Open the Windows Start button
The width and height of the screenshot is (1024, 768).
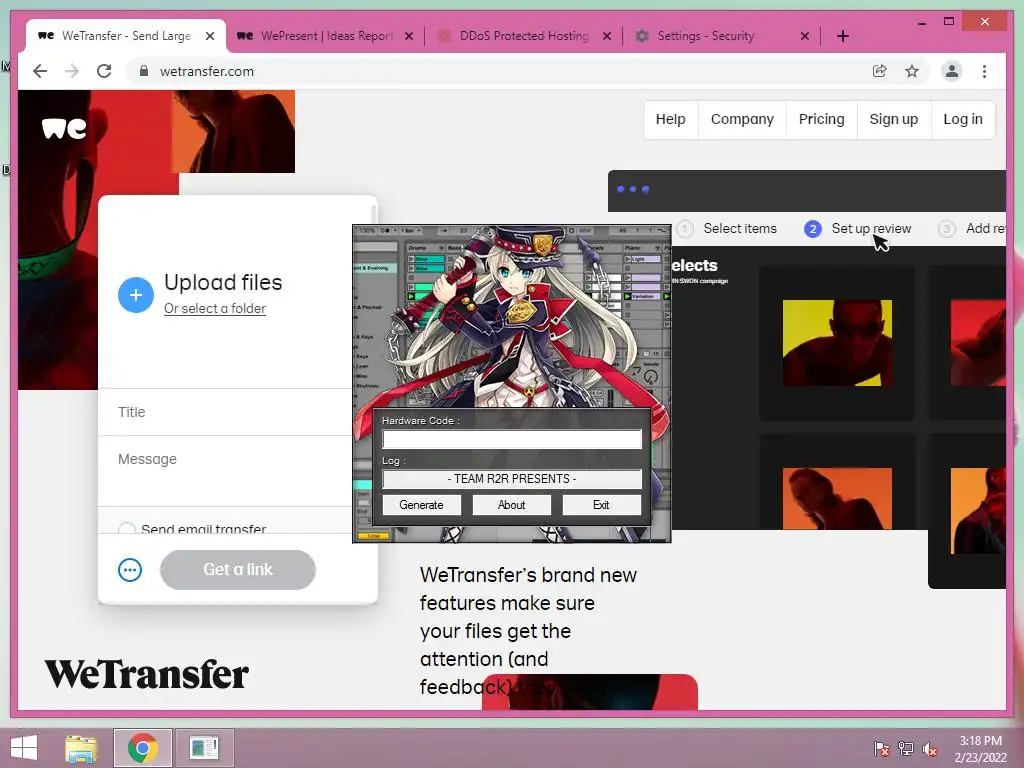click(24, 748)
